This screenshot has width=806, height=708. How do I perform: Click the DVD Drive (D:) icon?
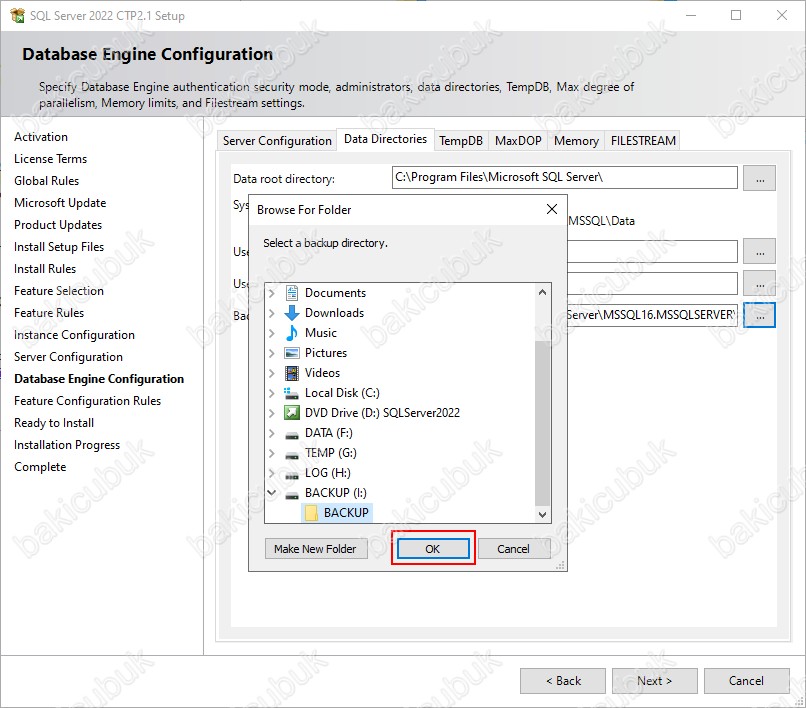291,413
